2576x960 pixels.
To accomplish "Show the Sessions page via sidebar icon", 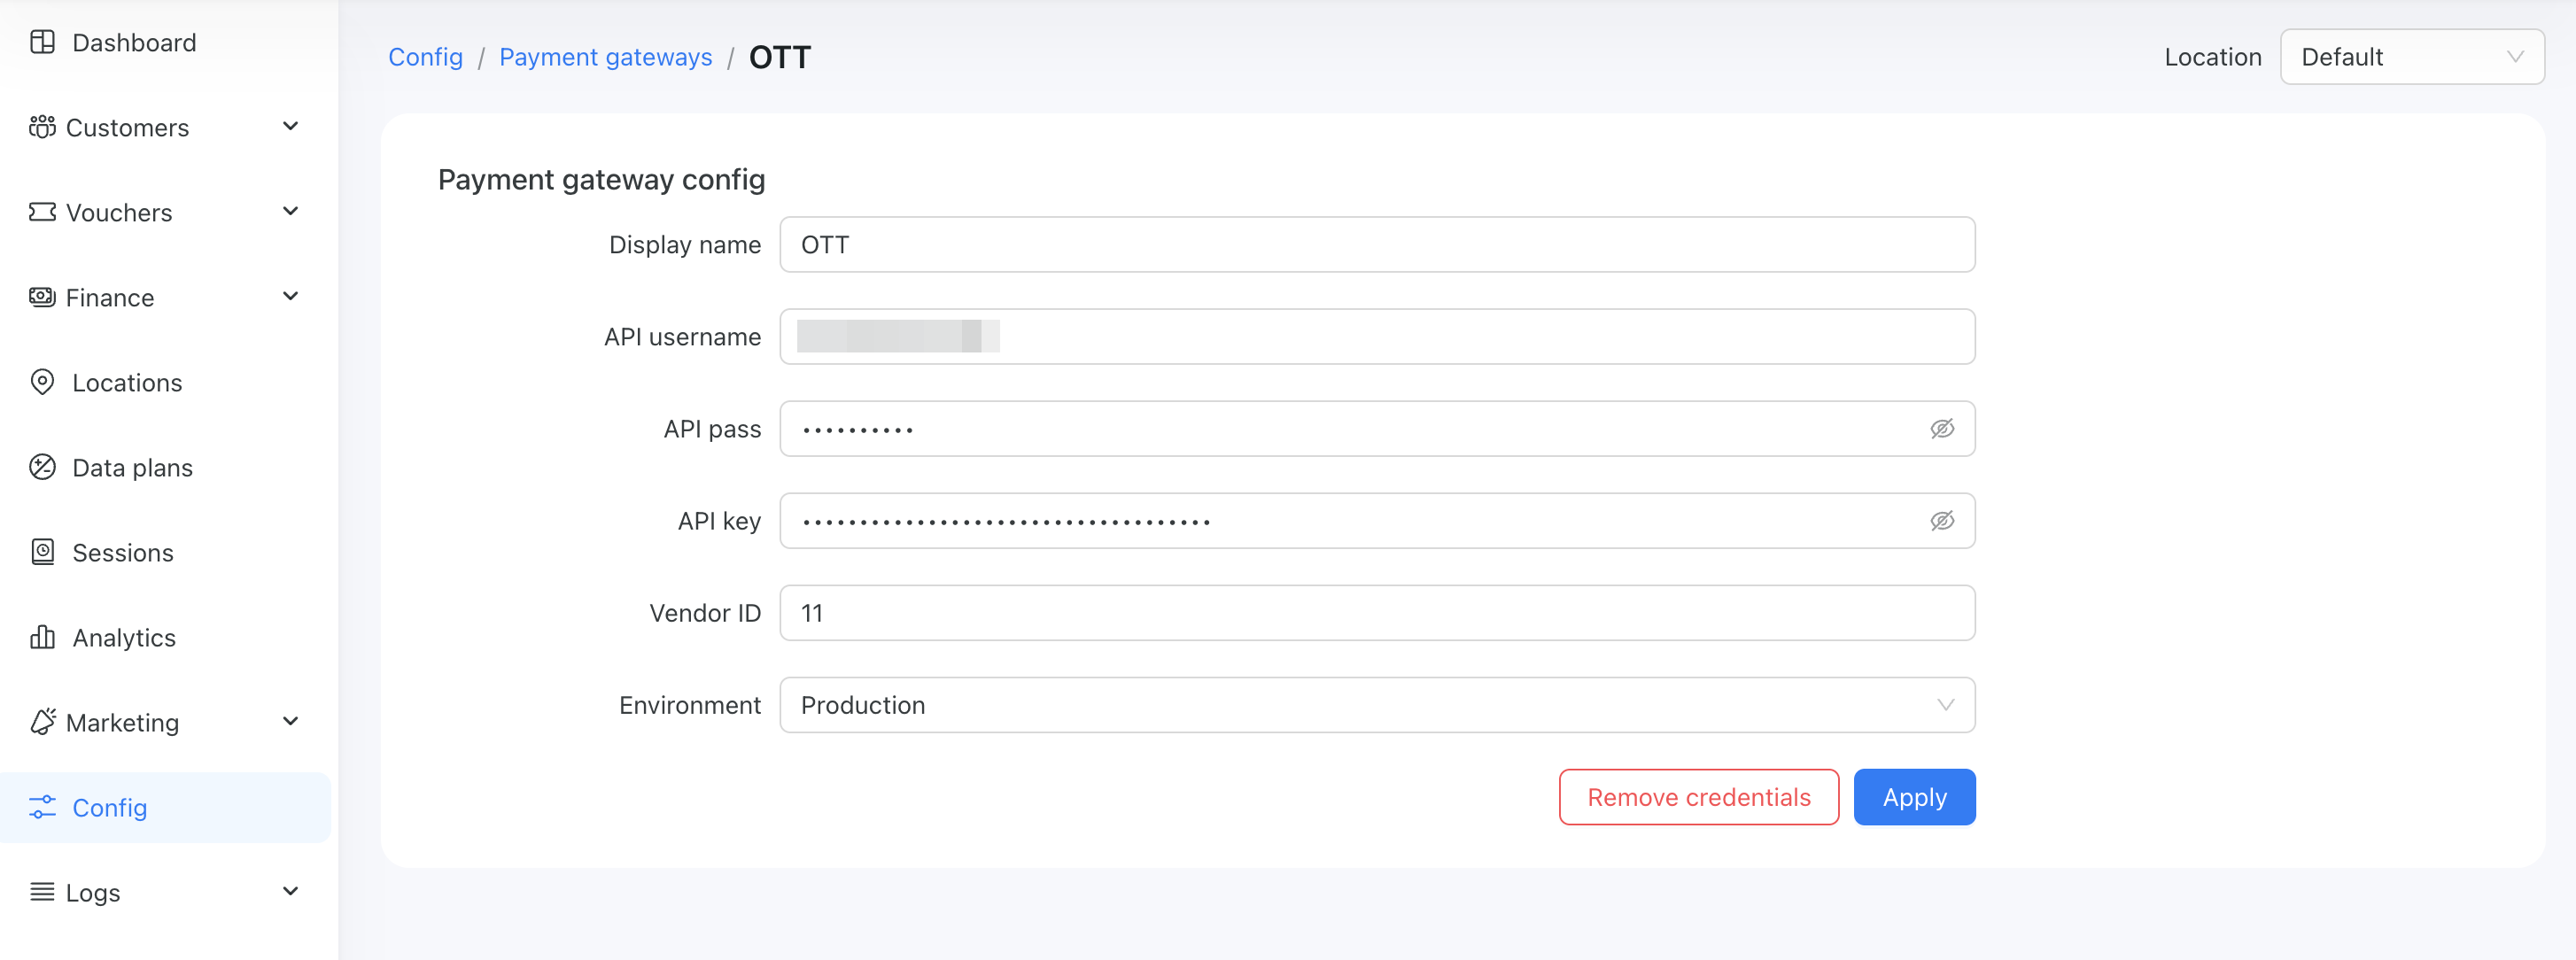I will pos(42,552).
